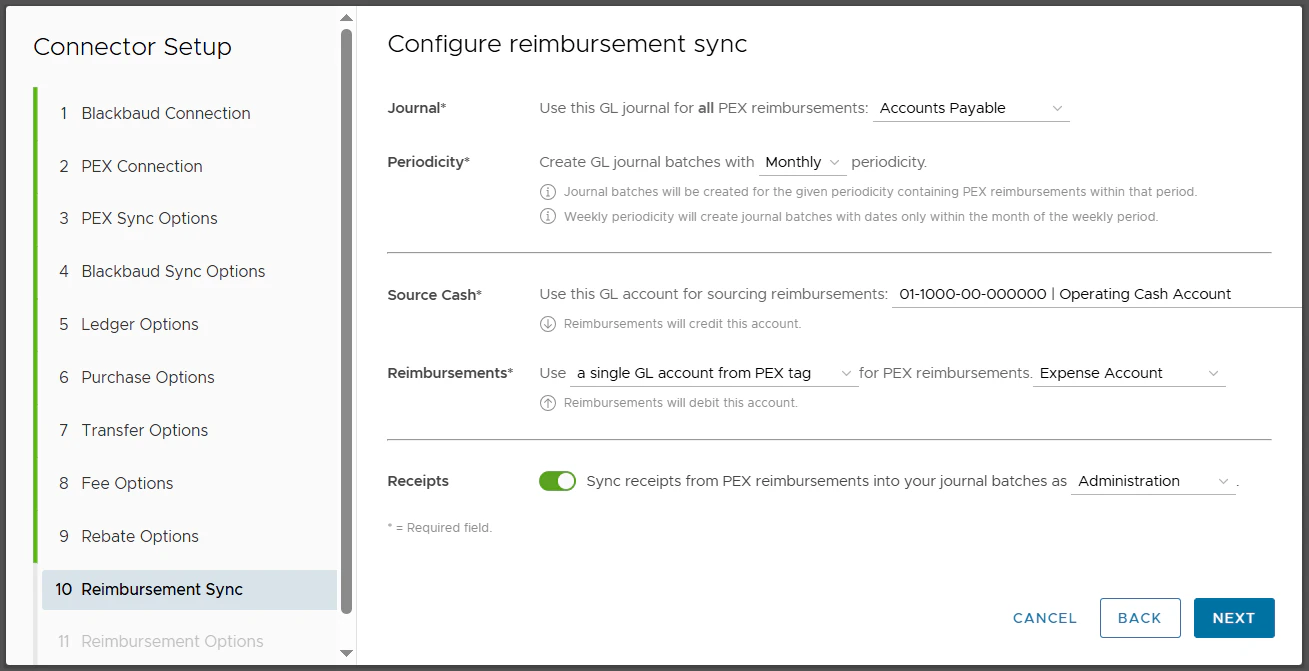Go to step 9 Rebate Options
This screenshot has width=1309, height=671.
click(x=189, y=536)
